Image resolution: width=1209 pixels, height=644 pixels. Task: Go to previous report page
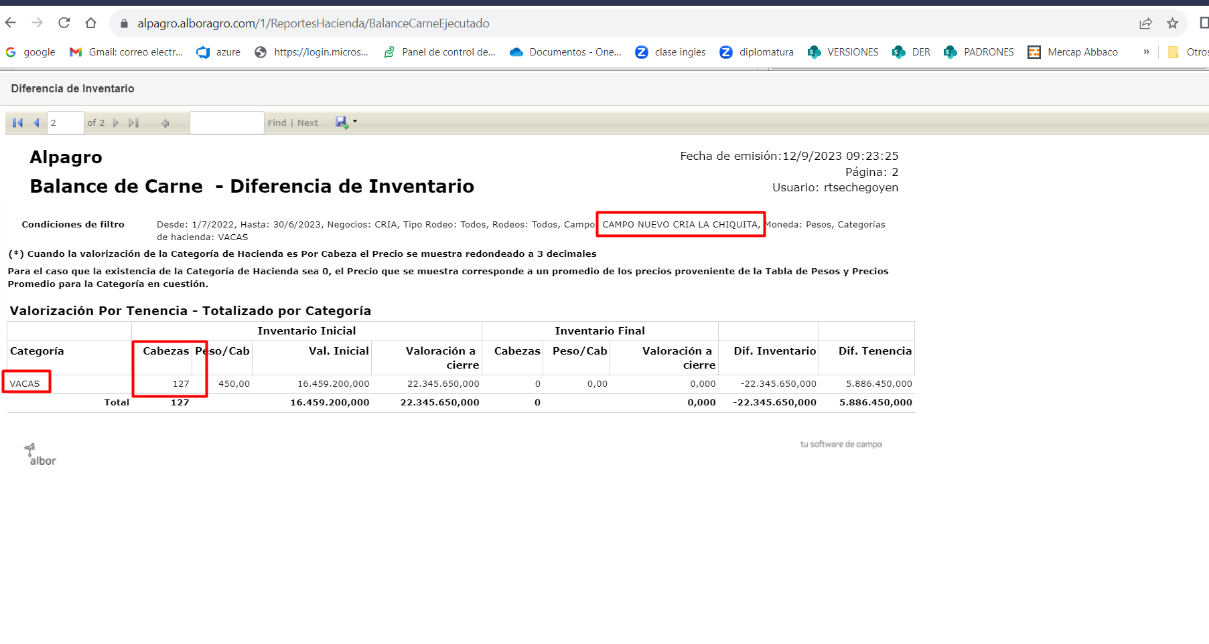click(x=36, y=123)
